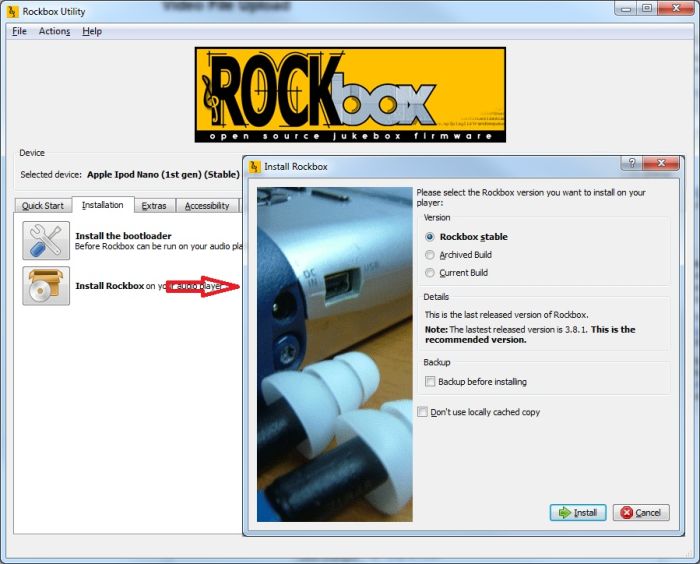Click the Install Rockbox bold label text
Screen dimensions: 700x564
point(109,286)
